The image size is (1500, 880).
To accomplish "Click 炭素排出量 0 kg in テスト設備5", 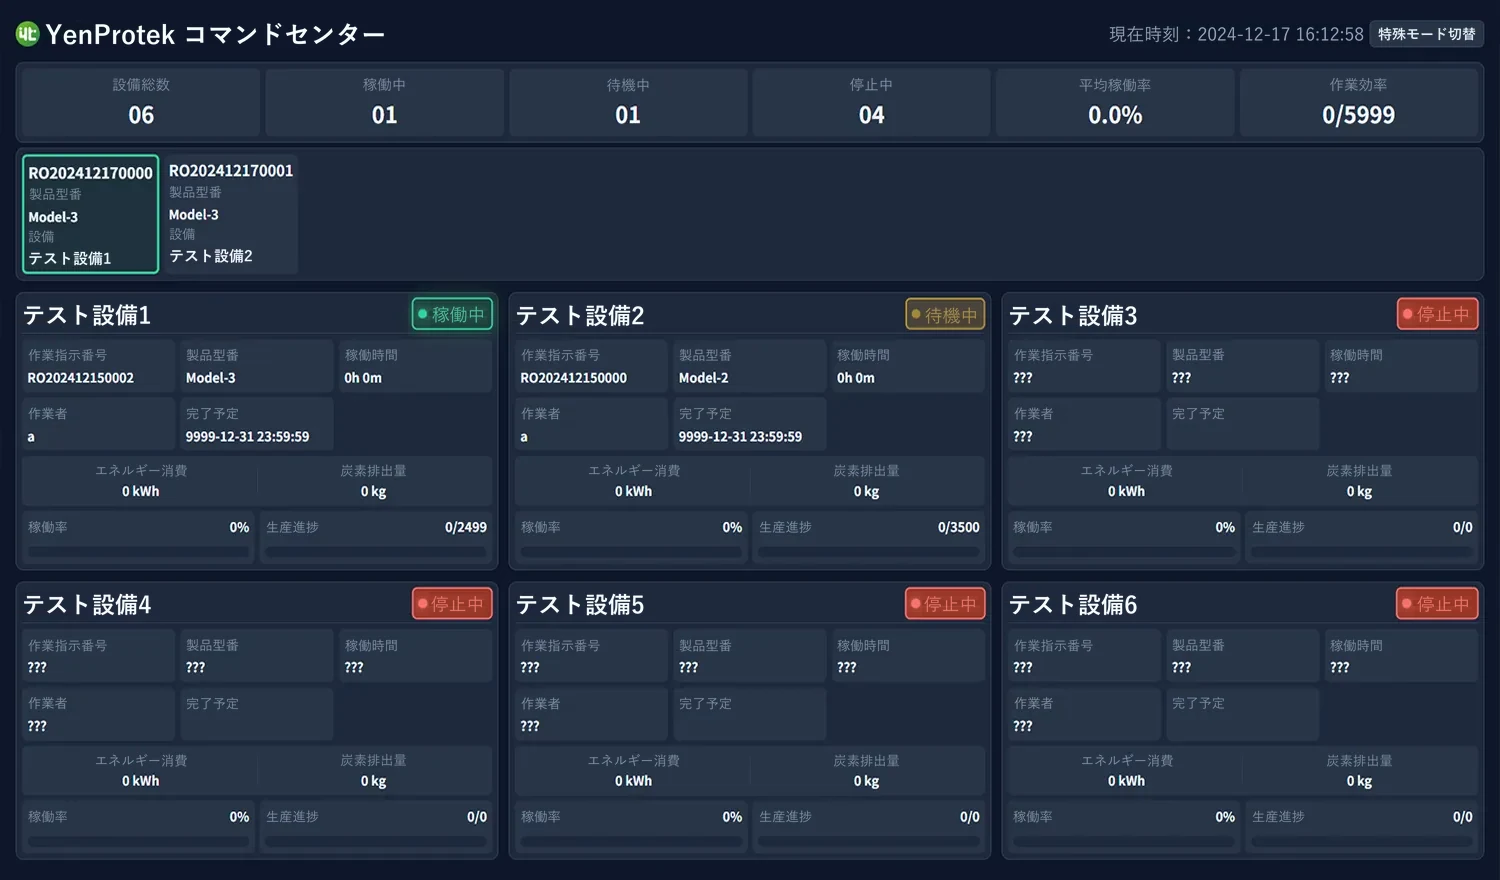I will pos(866,771).
